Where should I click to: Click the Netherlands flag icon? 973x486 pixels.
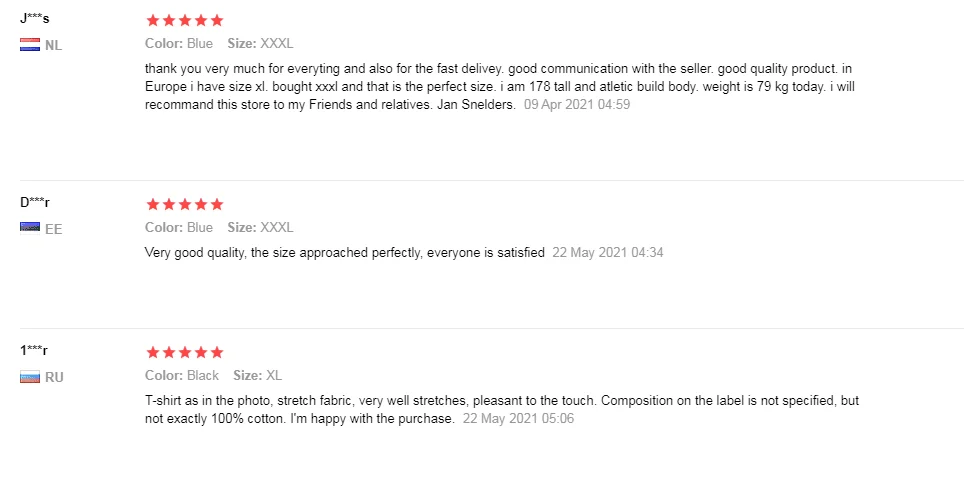[x=29, y=45]
